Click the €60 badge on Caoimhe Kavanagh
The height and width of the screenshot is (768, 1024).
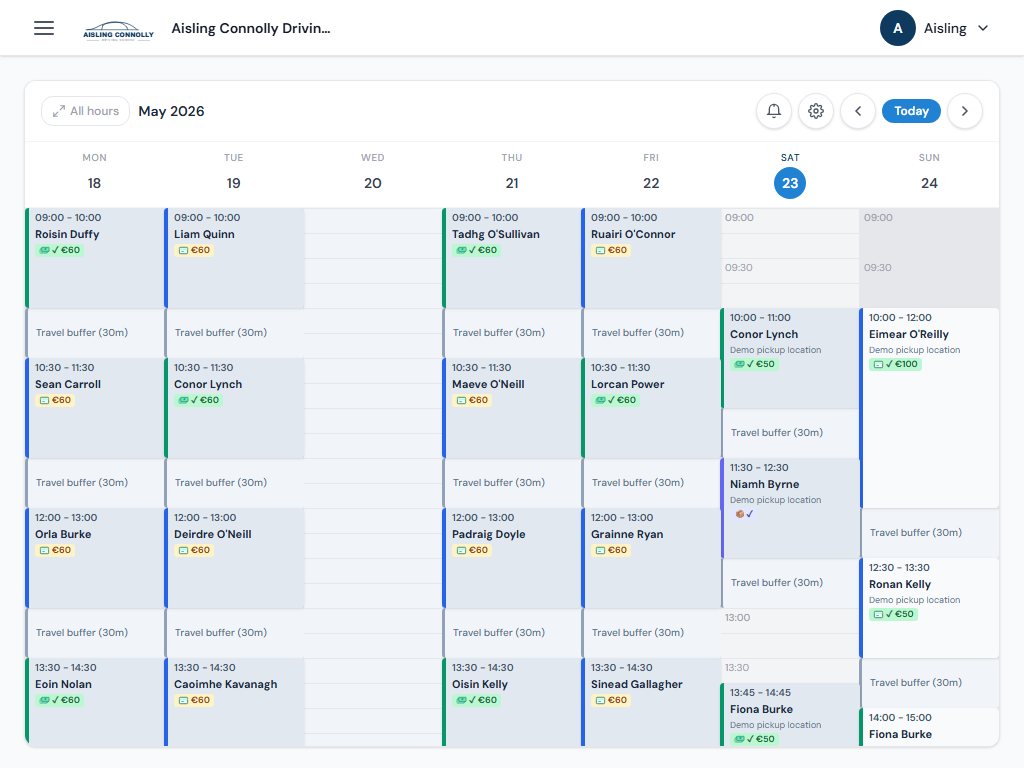(195, 700)
